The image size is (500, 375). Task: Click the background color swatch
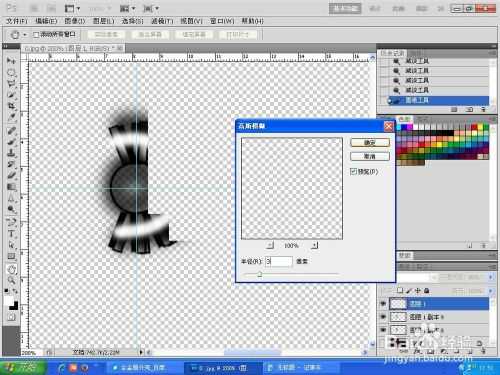tap(14, 305)
